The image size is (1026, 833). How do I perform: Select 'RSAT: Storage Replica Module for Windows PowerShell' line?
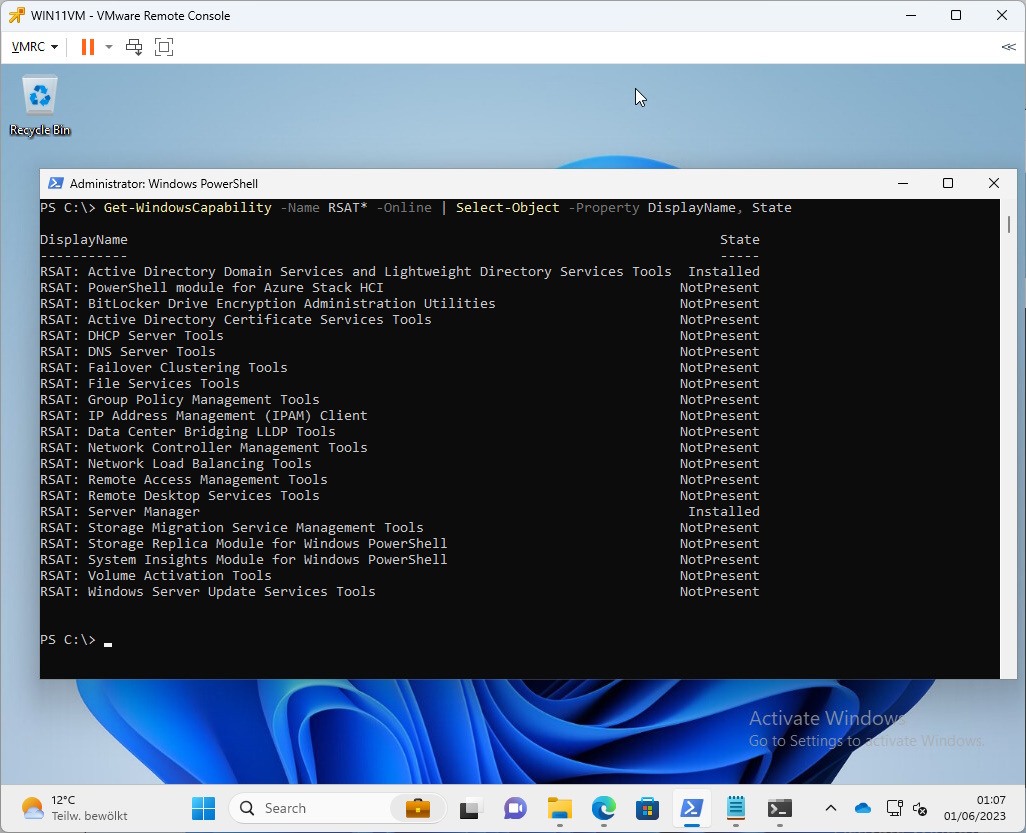point(243,544)
